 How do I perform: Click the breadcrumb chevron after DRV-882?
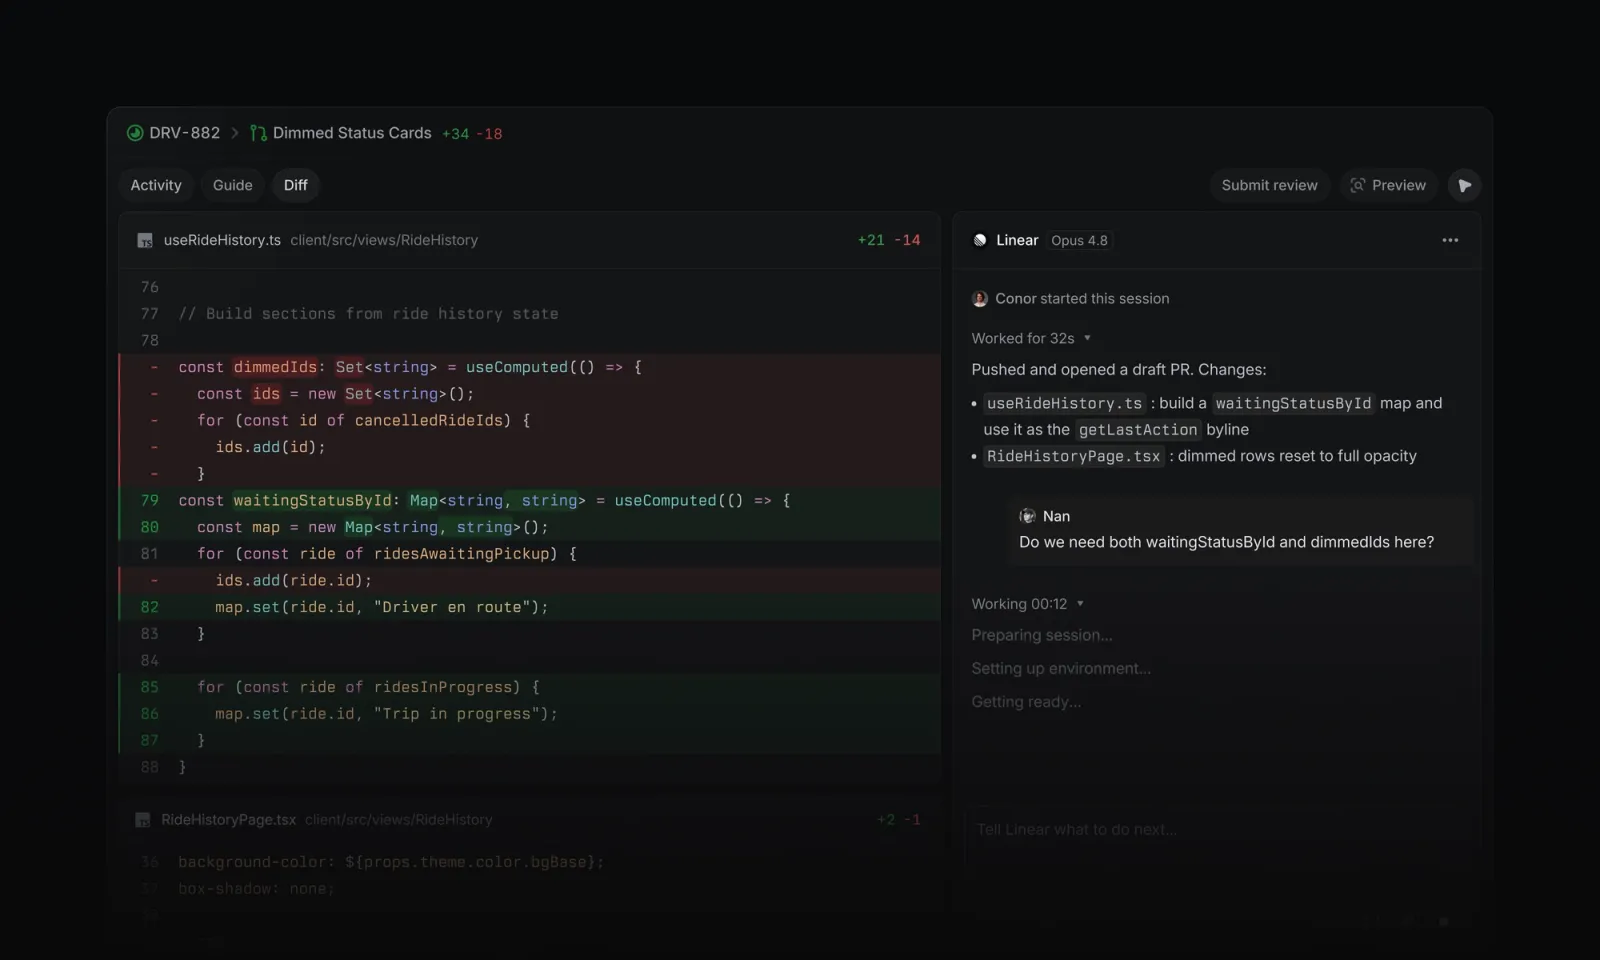(x=235, y=133)
